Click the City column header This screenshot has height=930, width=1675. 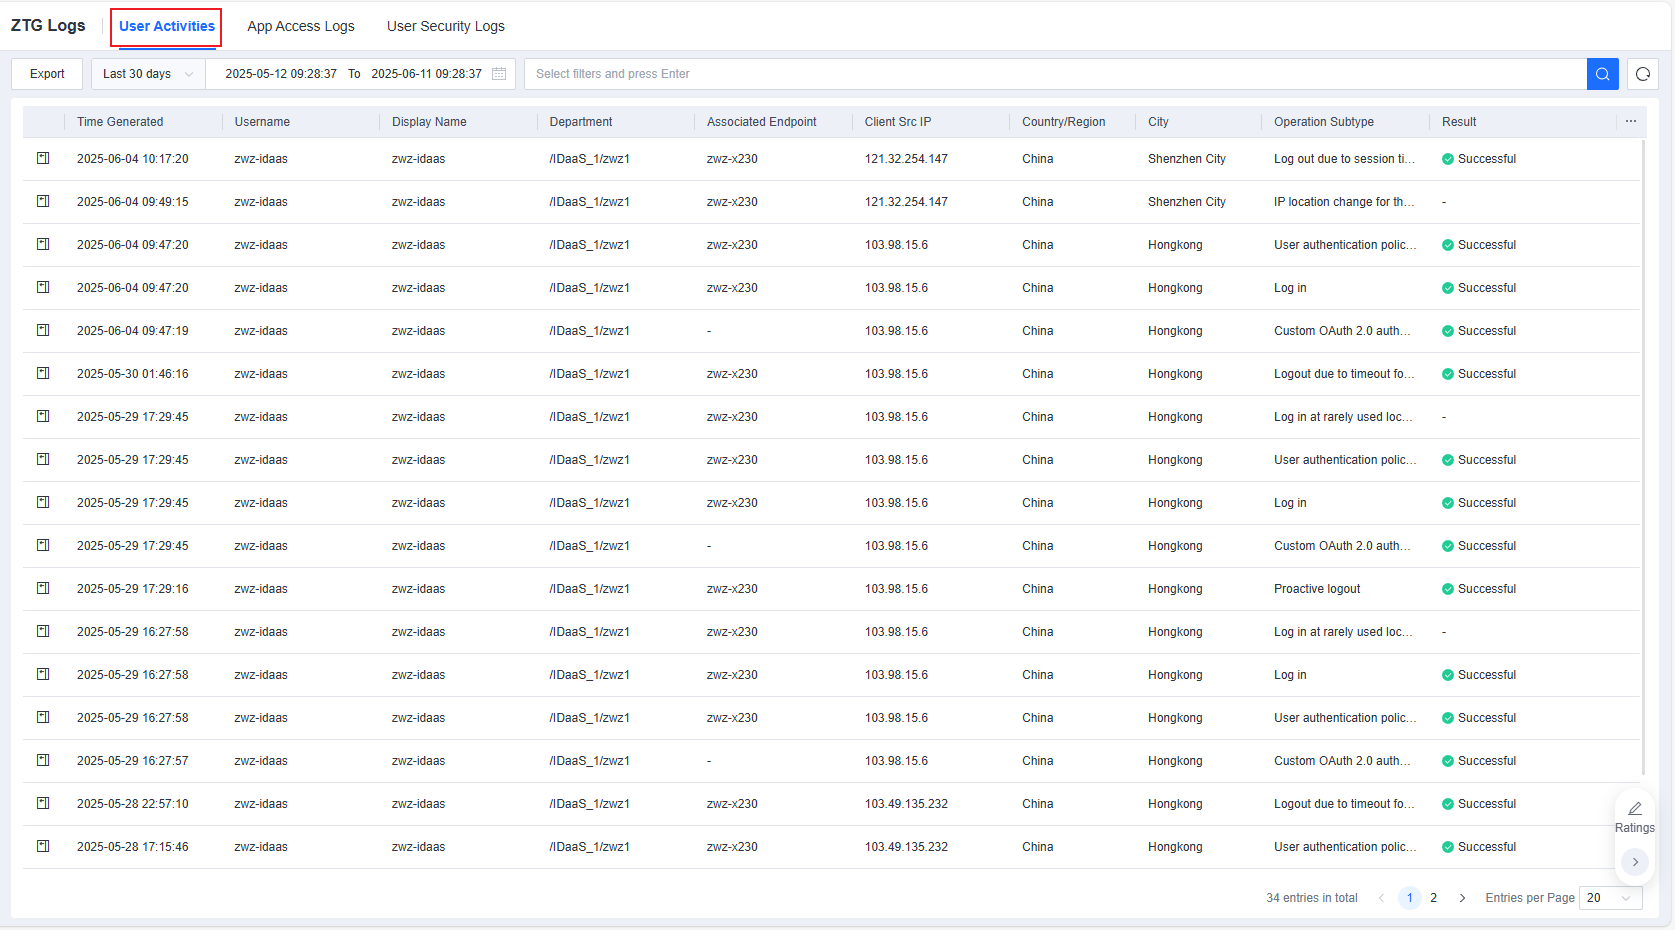tap(1158, 122)
